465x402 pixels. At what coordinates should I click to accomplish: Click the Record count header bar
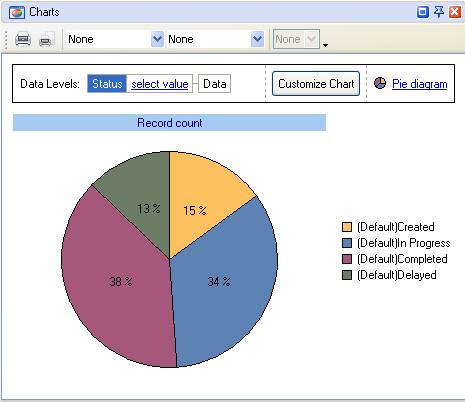169,123
